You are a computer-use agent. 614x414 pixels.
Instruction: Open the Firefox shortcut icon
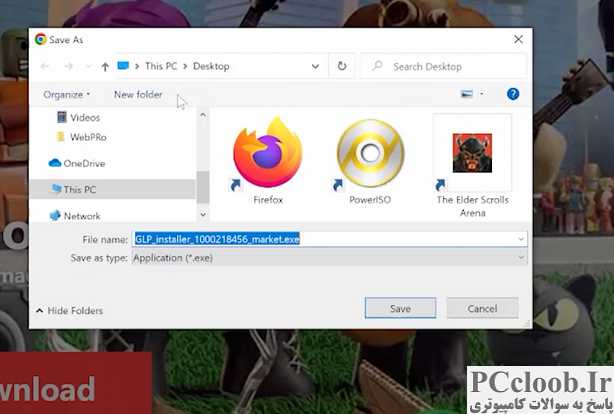267,153
